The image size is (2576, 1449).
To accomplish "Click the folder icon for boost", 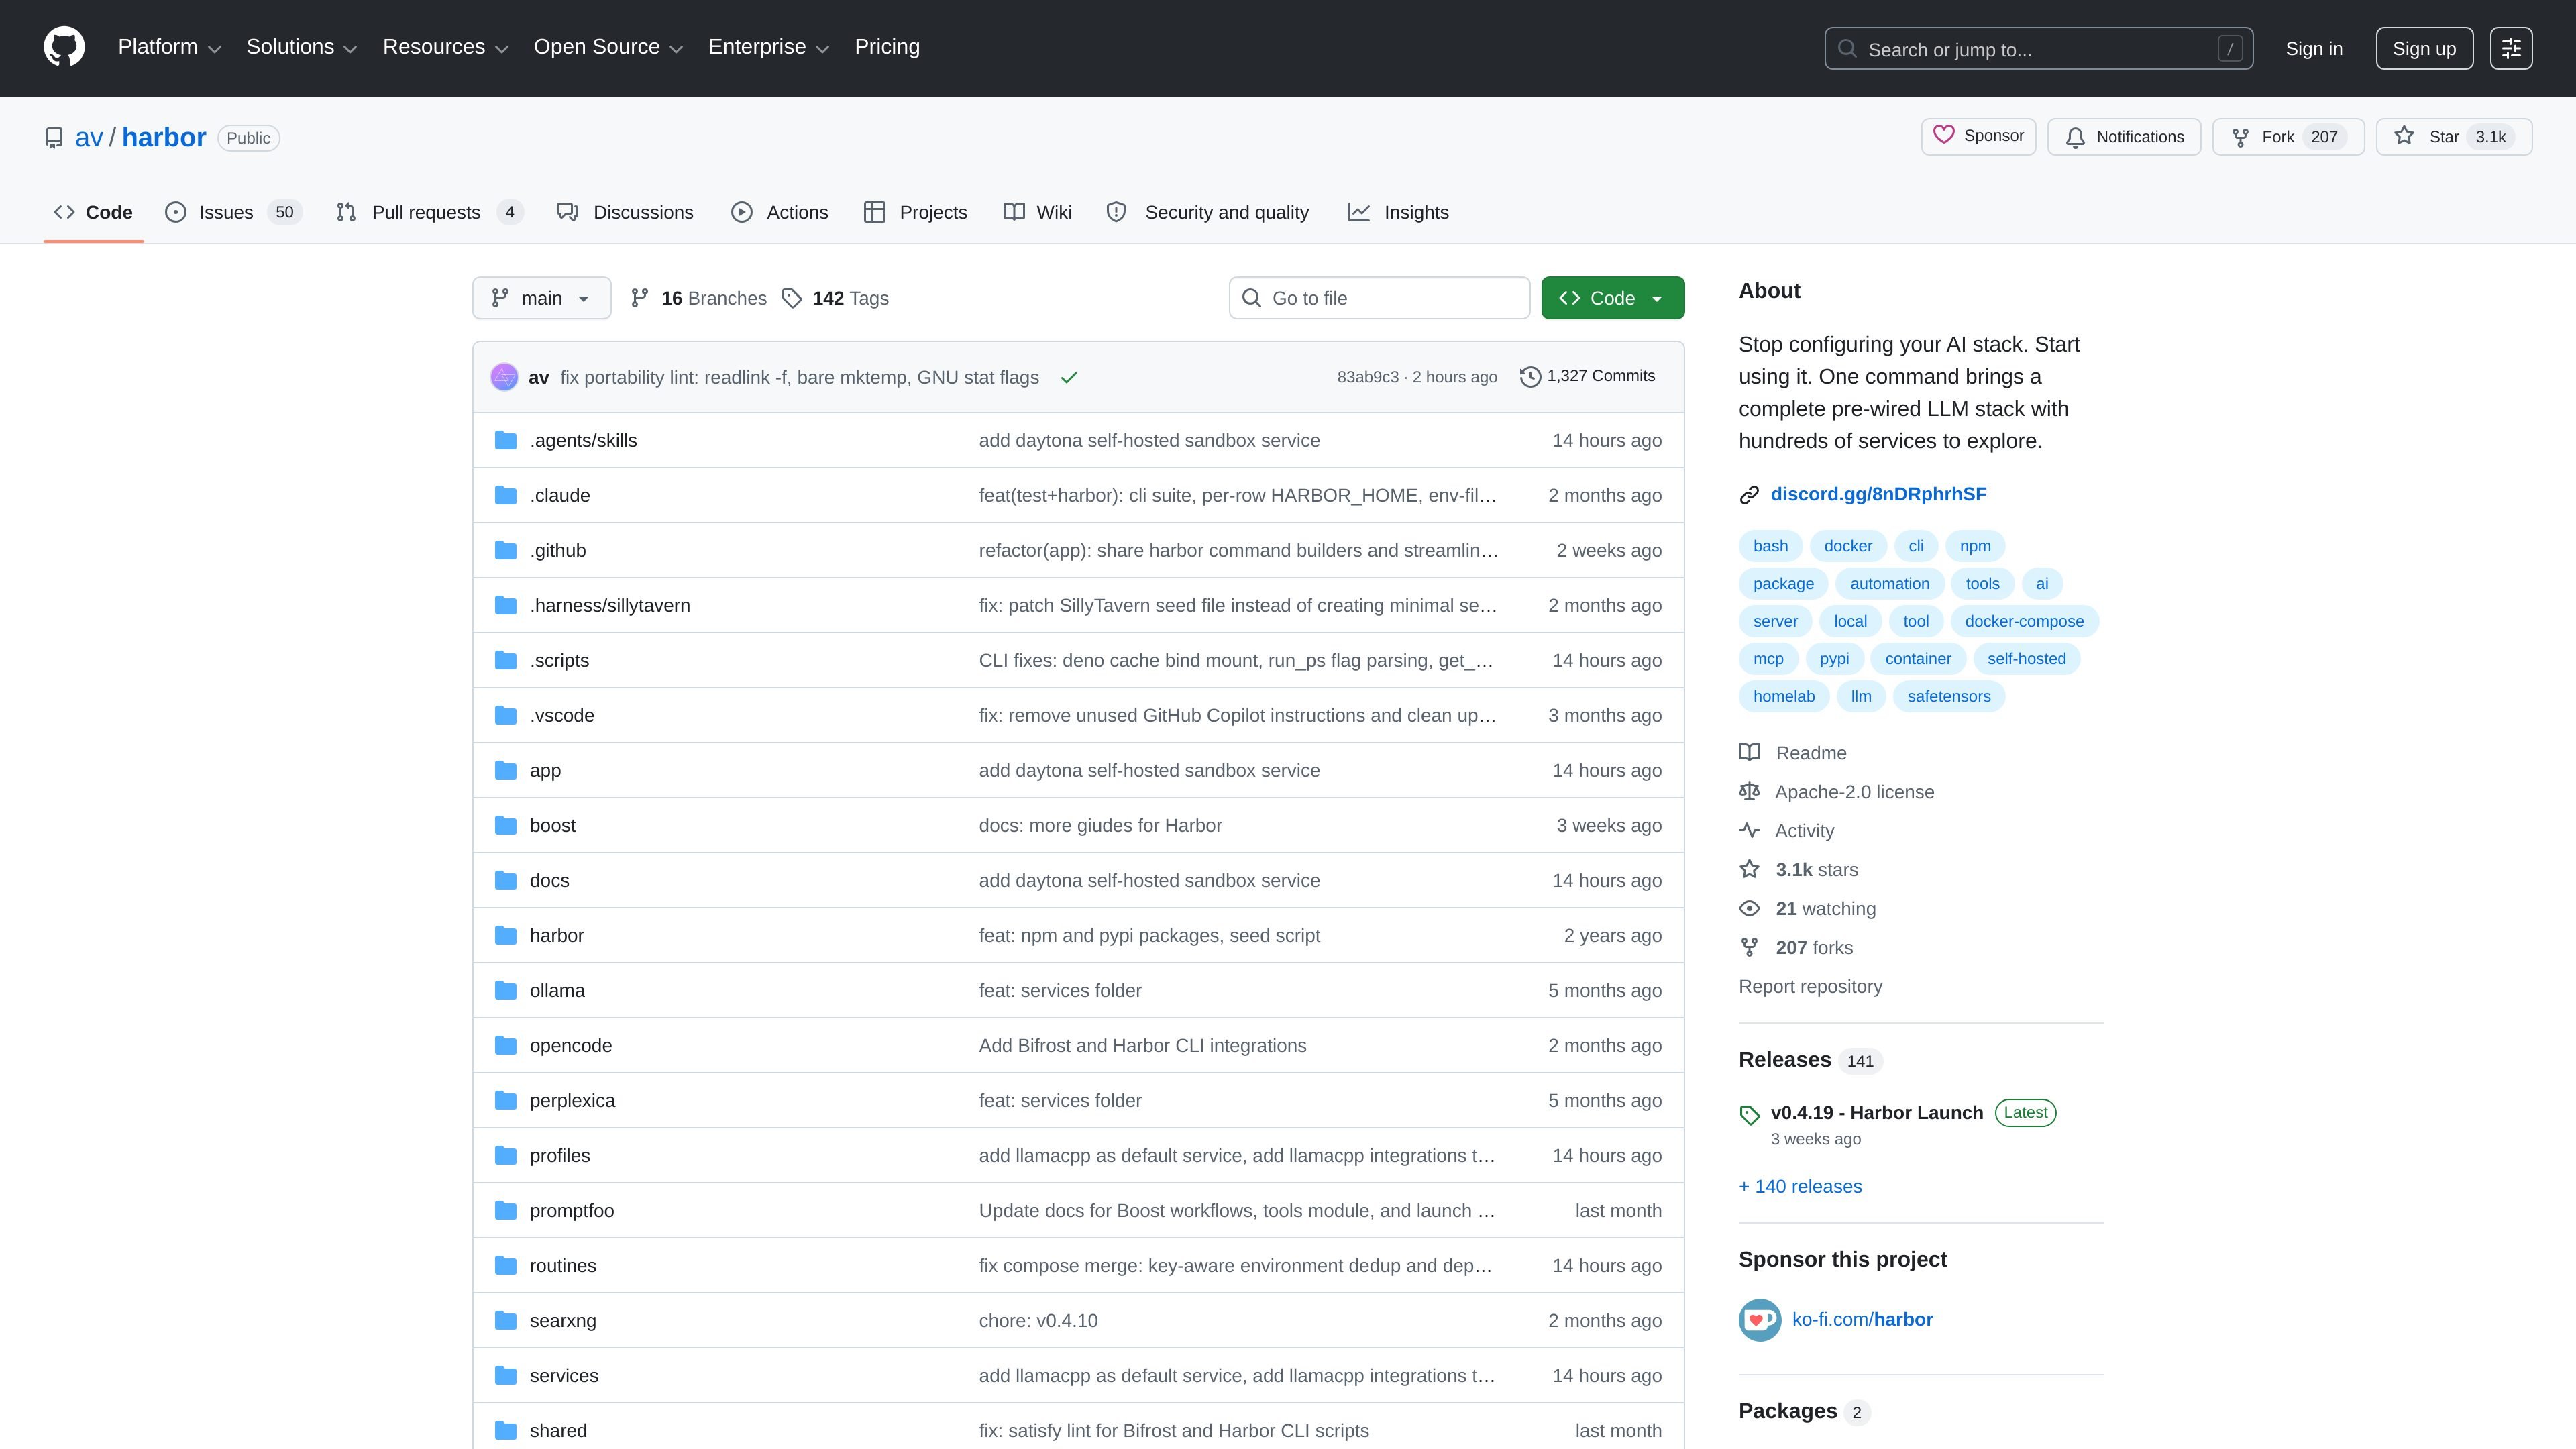I will coord(506,826).
